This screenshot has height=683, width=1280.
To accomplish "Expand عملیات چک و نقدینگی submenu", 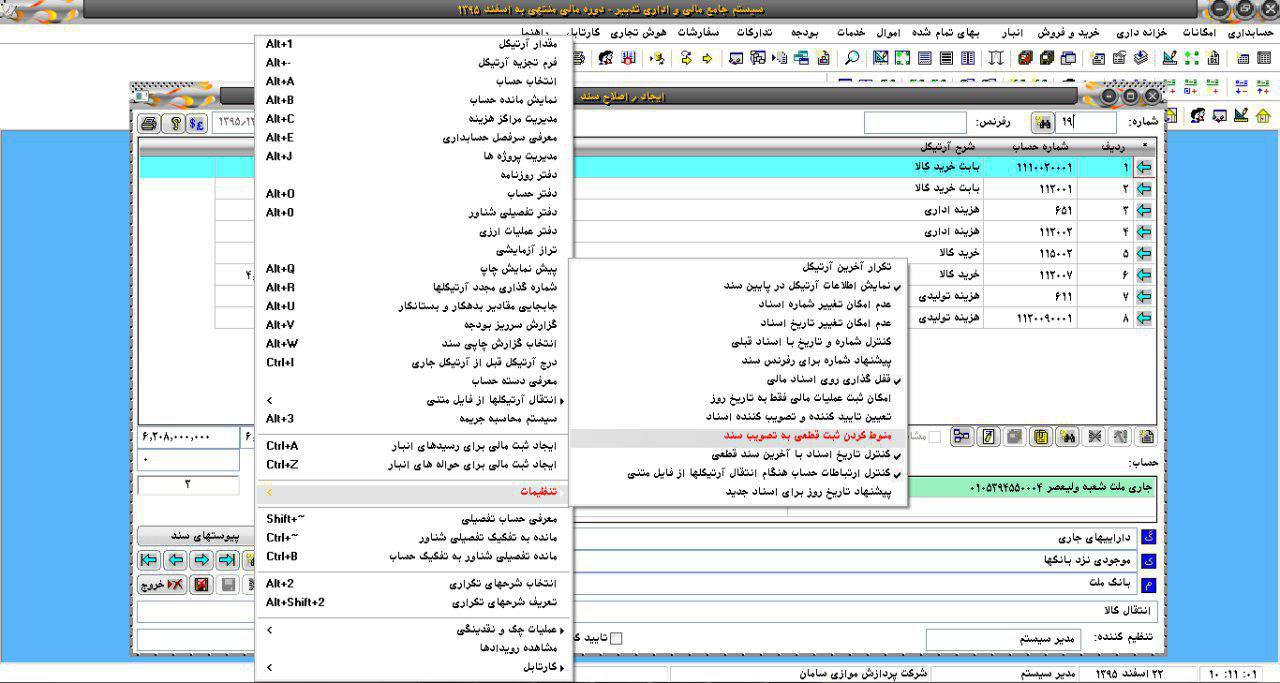I will [413, 630].
